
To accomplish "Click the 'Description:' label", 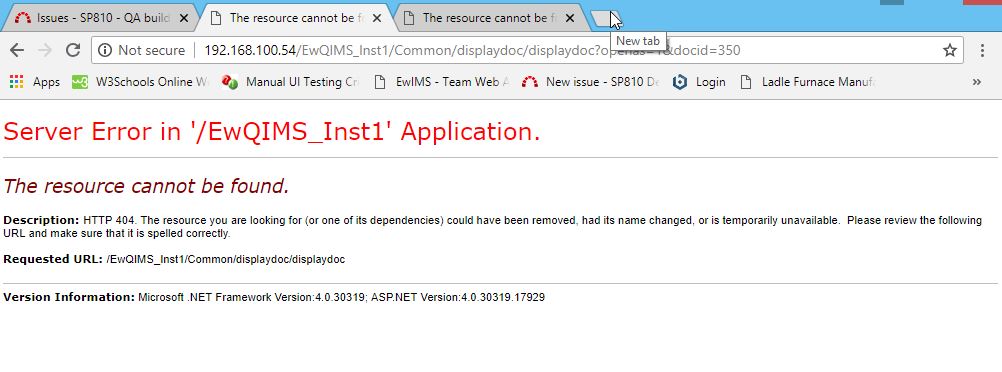I will 42,221.
